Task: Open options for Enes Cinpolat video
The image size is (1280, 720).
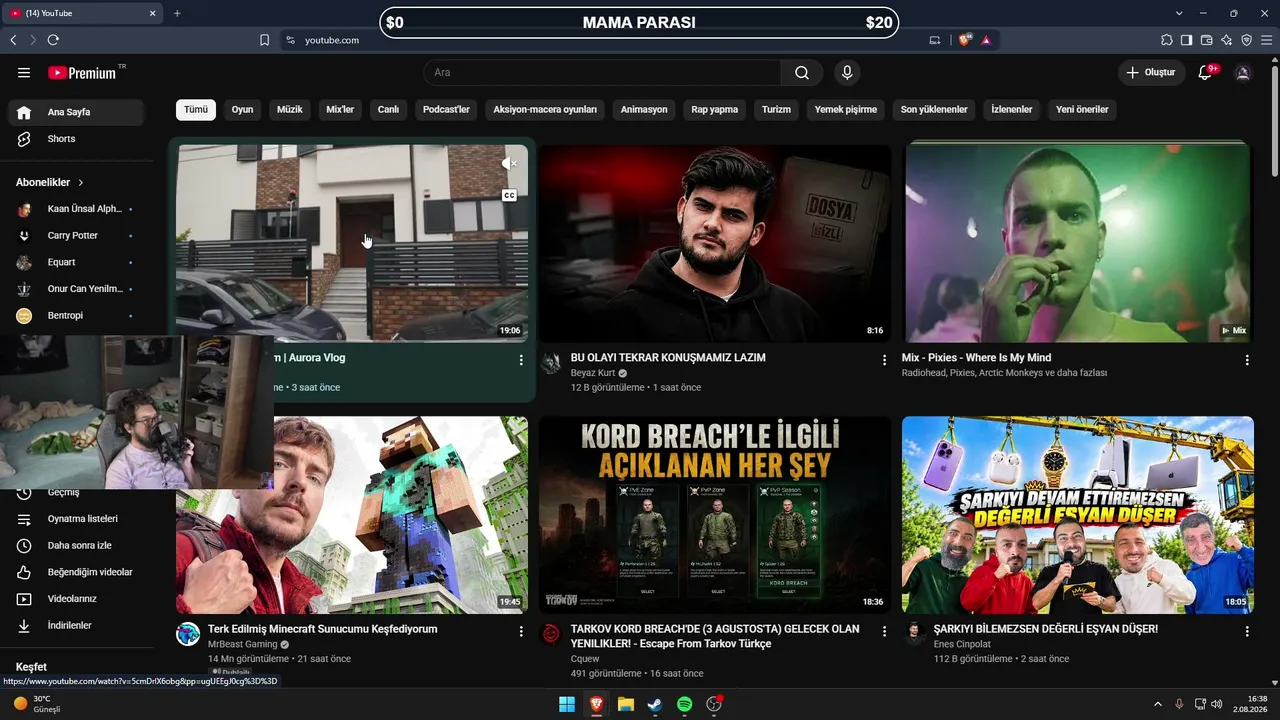Action: point(1247,632)
